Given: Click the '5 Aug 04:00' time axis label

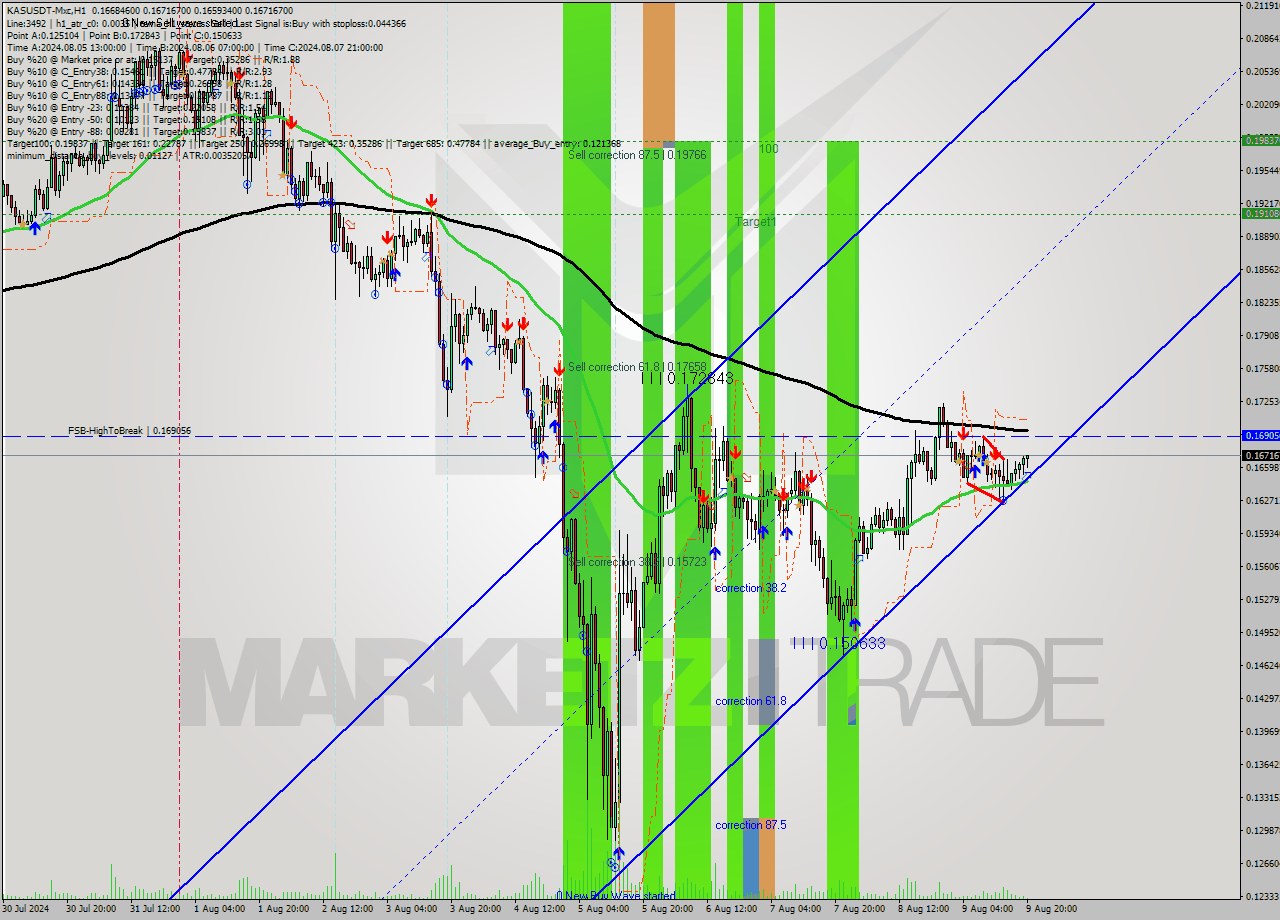Looking at the screenshot, I should click(603, 909).
